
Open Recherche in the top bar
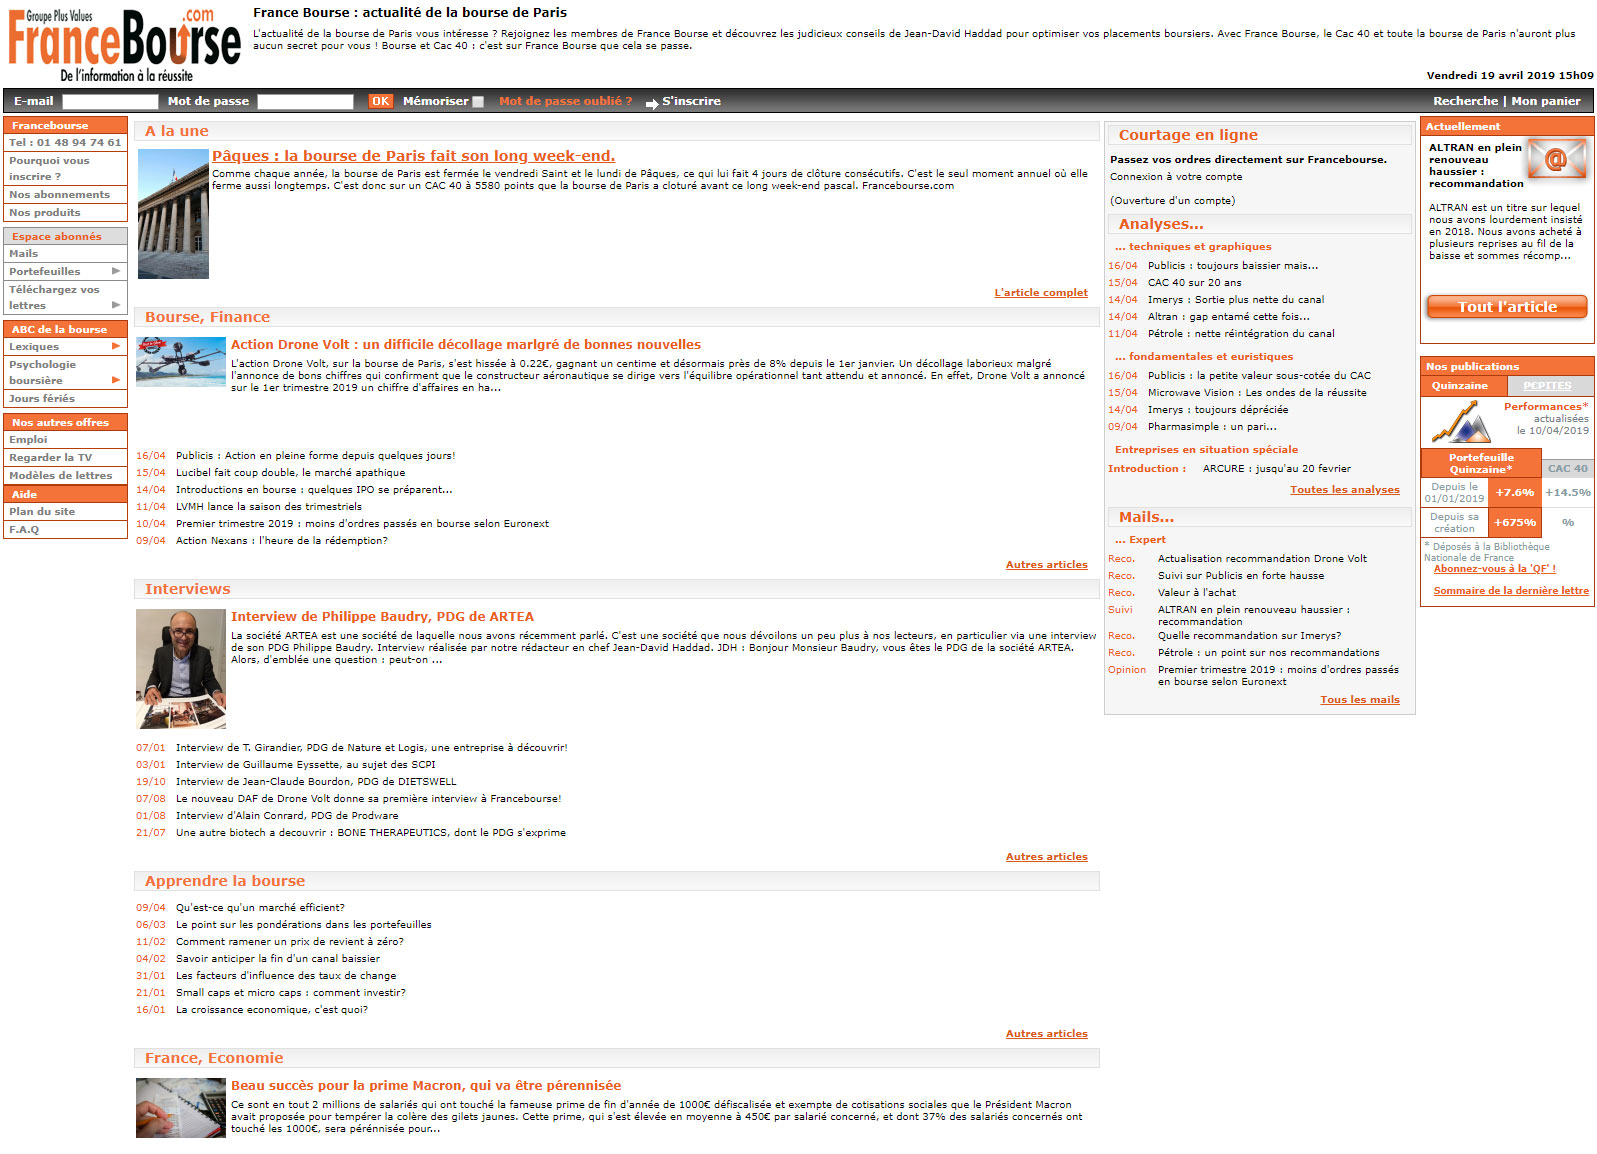pyautogui.click(x=1465, y=101)
